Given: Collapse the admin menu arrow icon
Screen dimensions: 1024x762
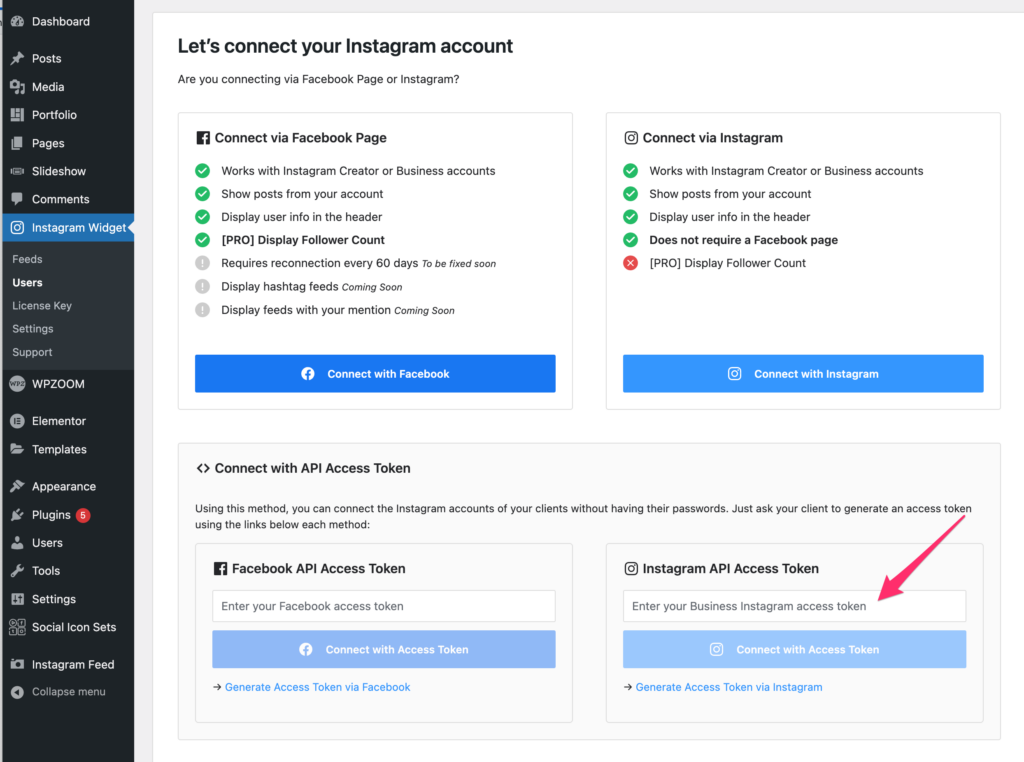Looking at the screenshot, I should click(x=18, y=692).
